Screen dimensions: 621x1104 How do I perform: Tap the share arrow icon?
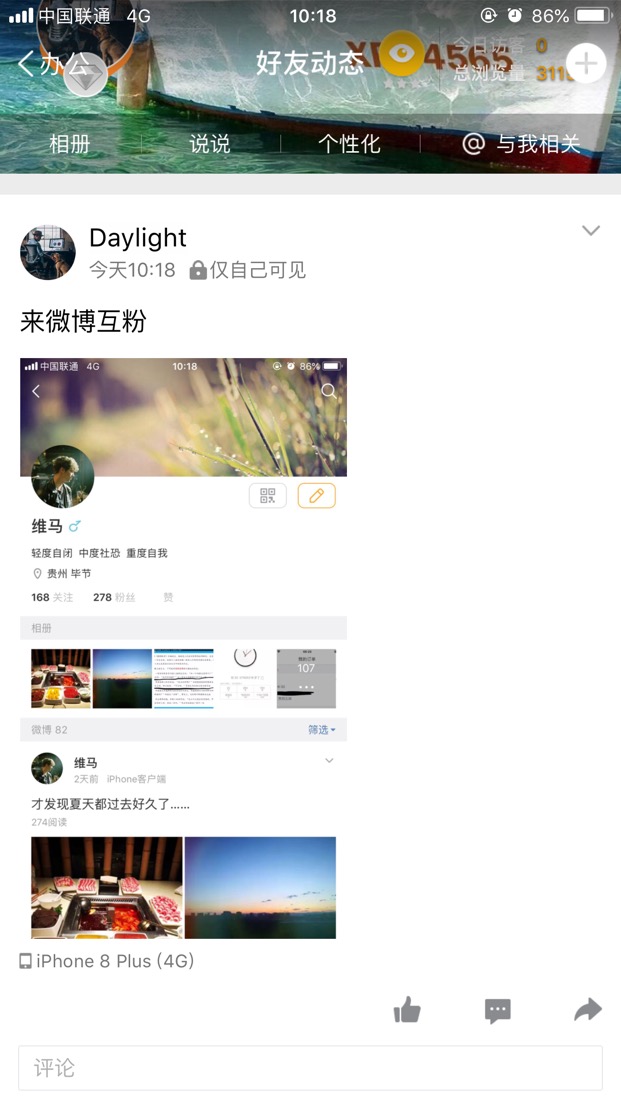coord(588,1010)
